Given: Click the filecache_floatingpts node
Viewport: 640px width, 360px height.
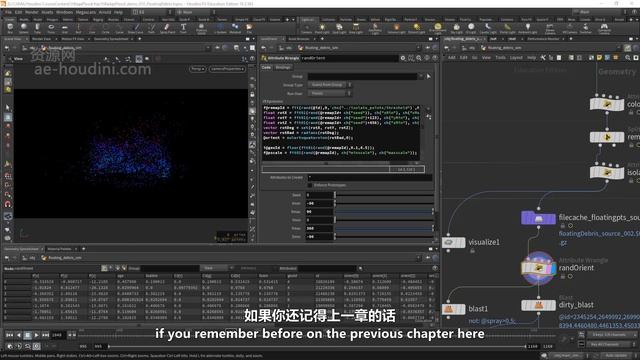Looking at the screenshot, I should click(x=538, y=218).
